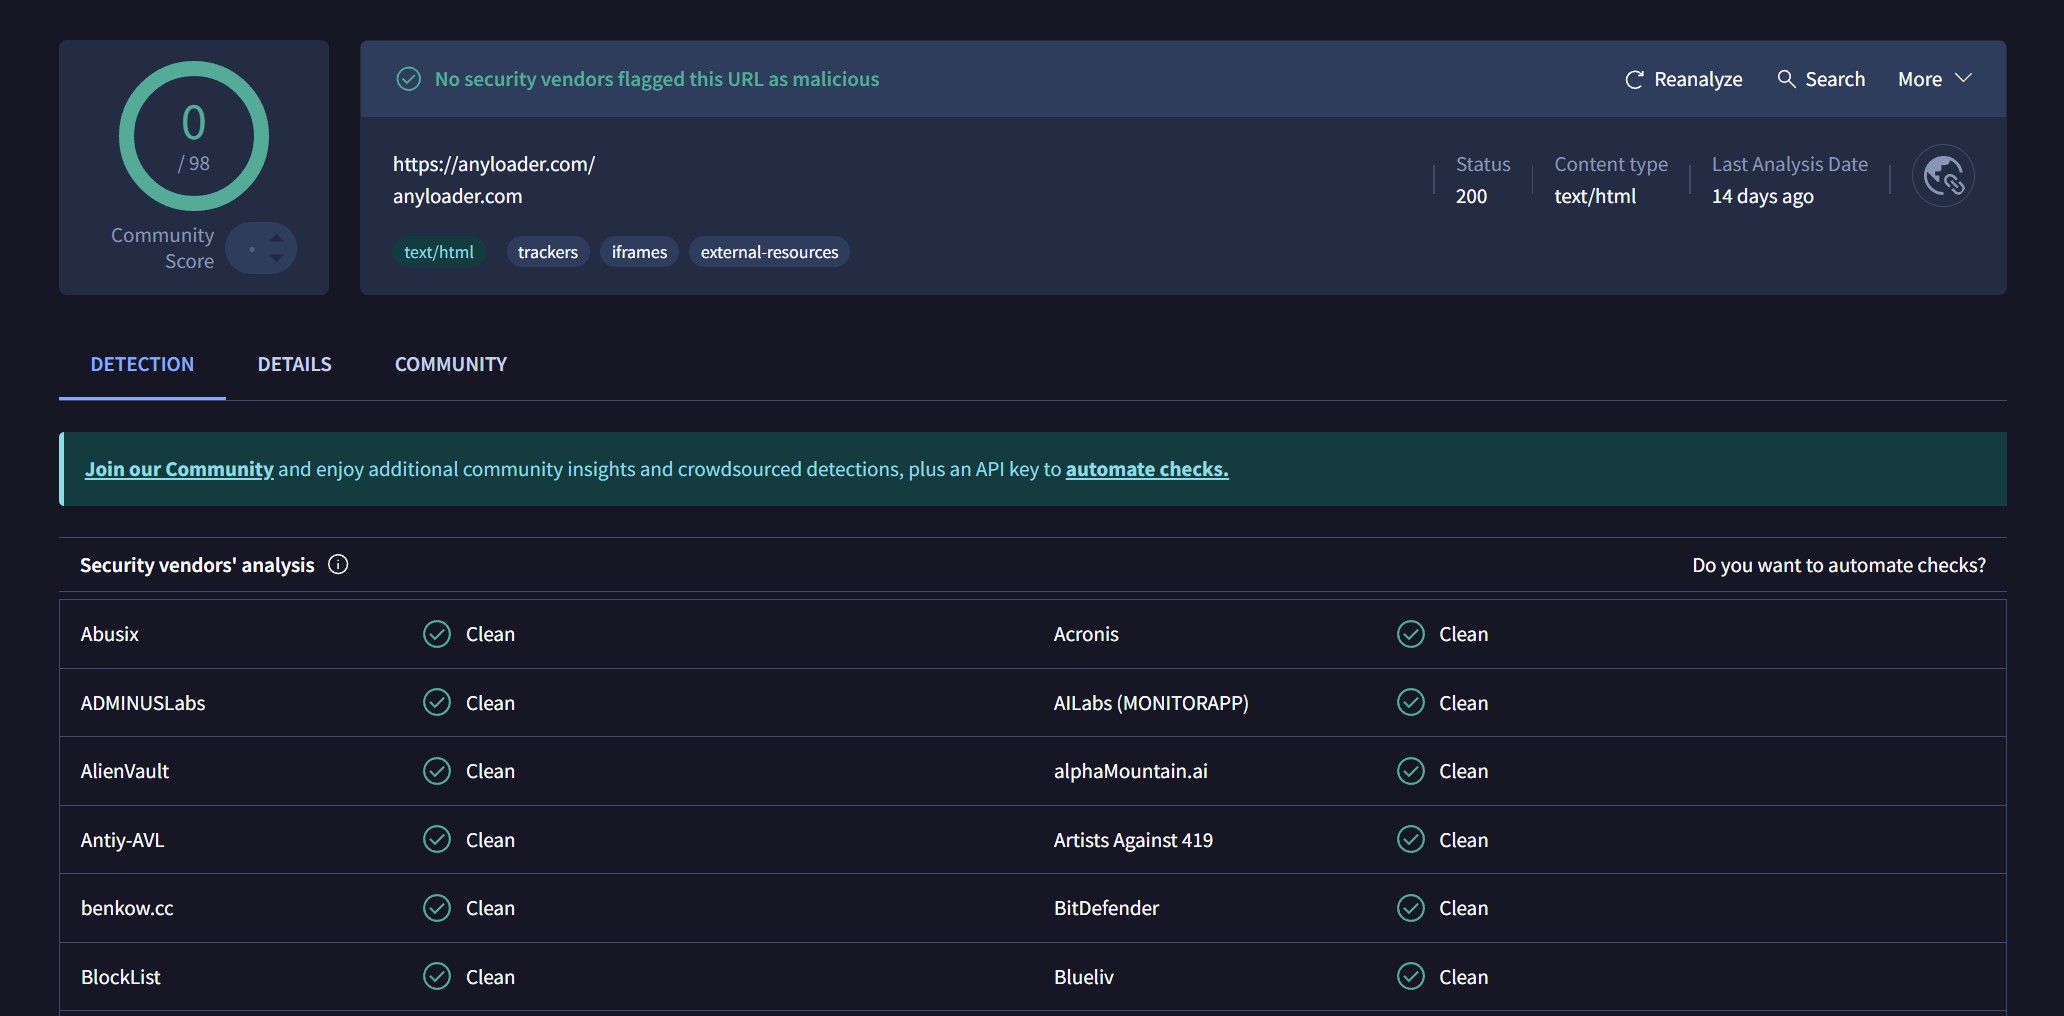Click the green checkmark in the no-vendors-flagged banner
Image resolution: width=2064 pixels, height=1016 pixels.
point(408,79)
